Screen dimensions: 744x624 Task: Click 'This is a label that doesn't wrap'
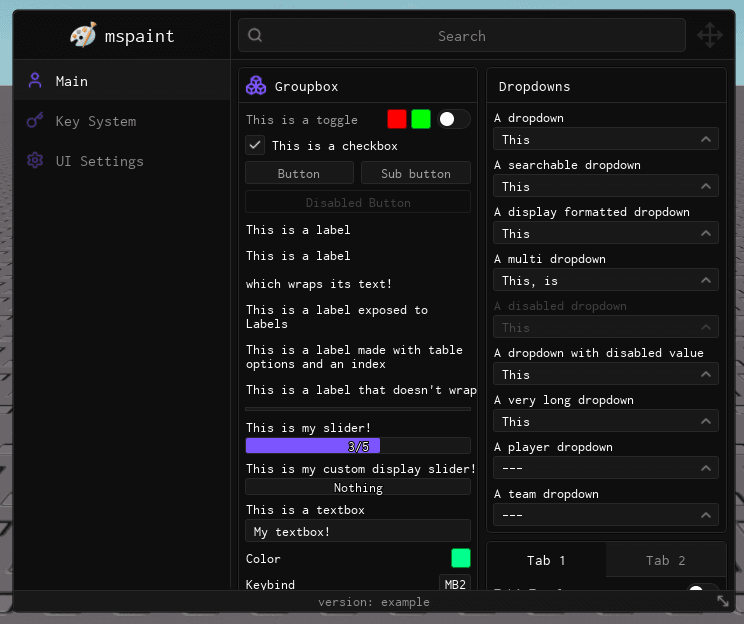(361, 390)
